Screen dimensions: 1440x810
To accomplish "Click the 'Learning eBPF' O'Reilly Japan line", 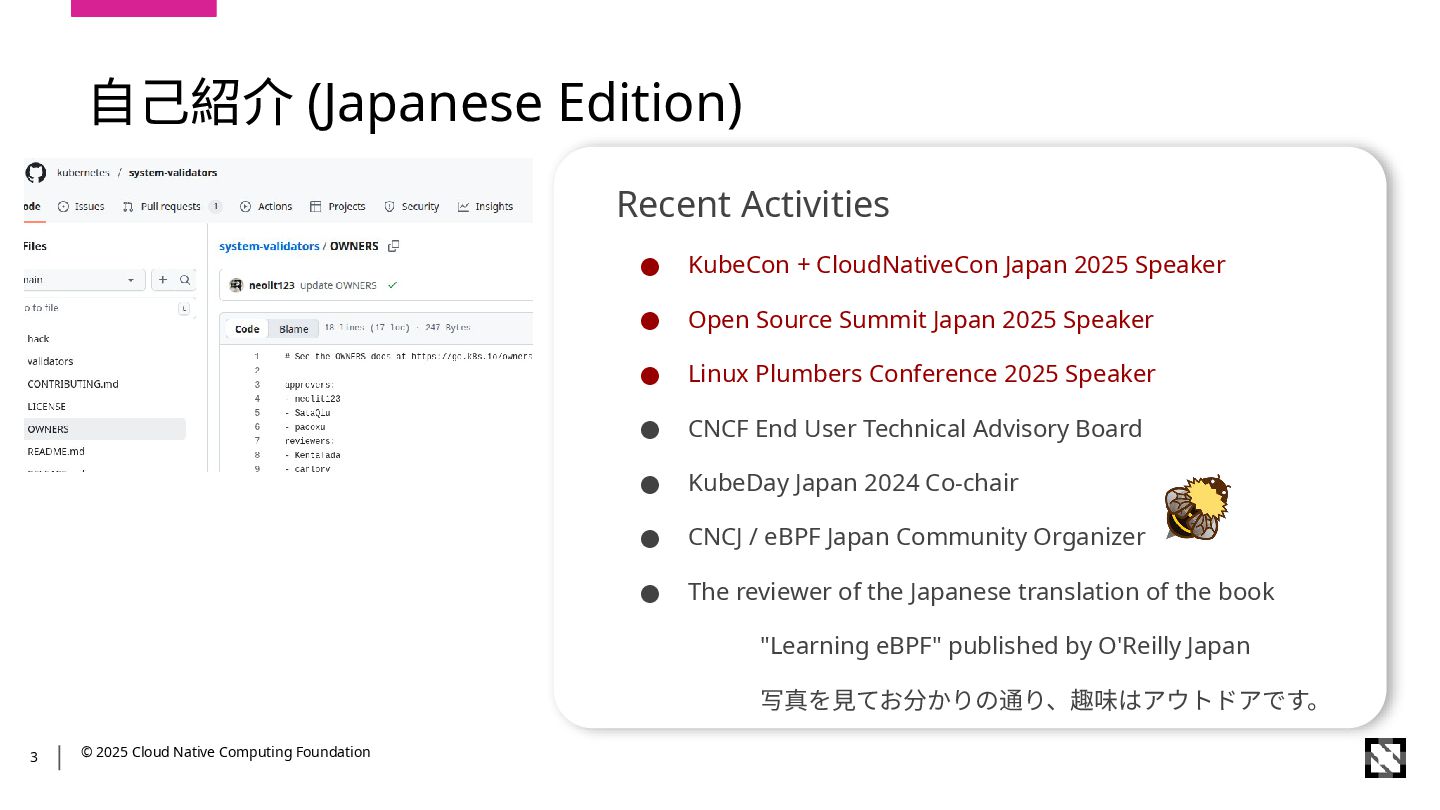I will [x=1005, y=646].
